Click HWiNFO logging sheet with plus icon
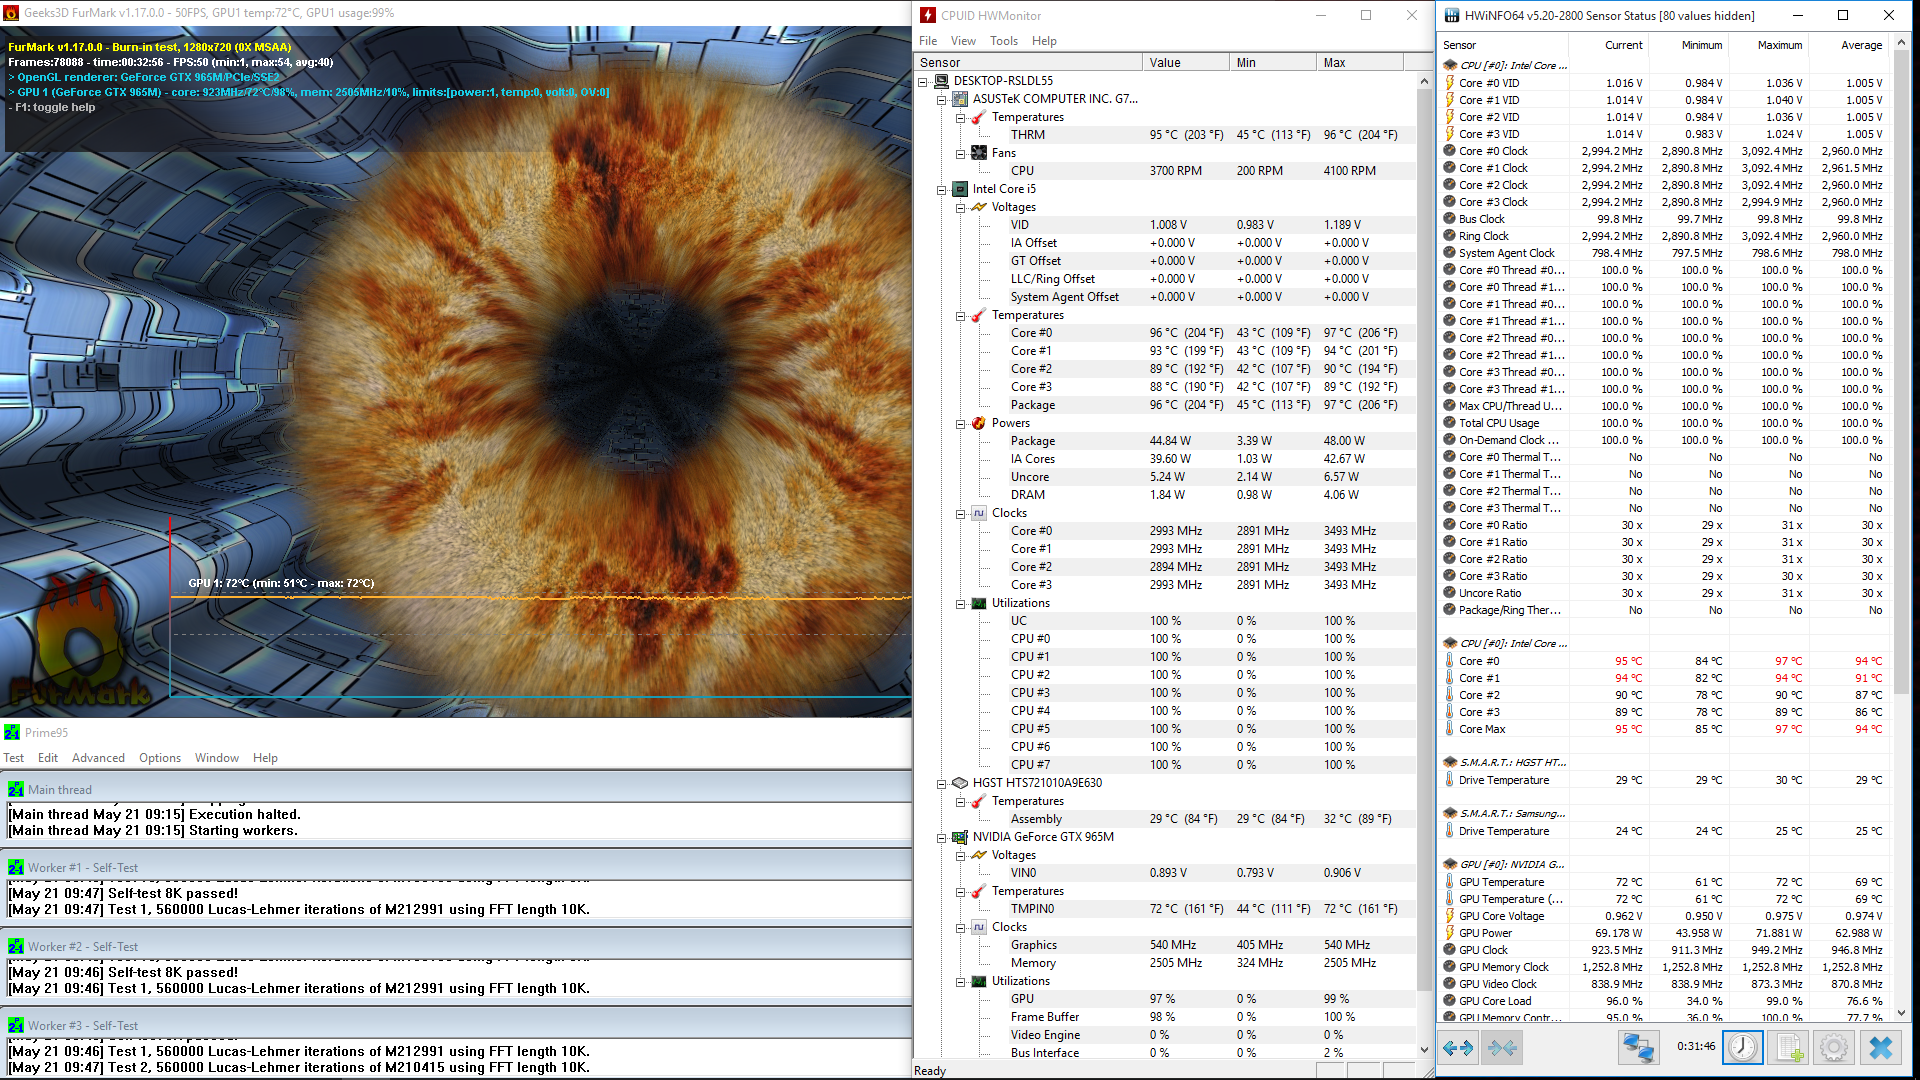Viewport: 1920px width, 1080px height. tap(1788, 1047)
